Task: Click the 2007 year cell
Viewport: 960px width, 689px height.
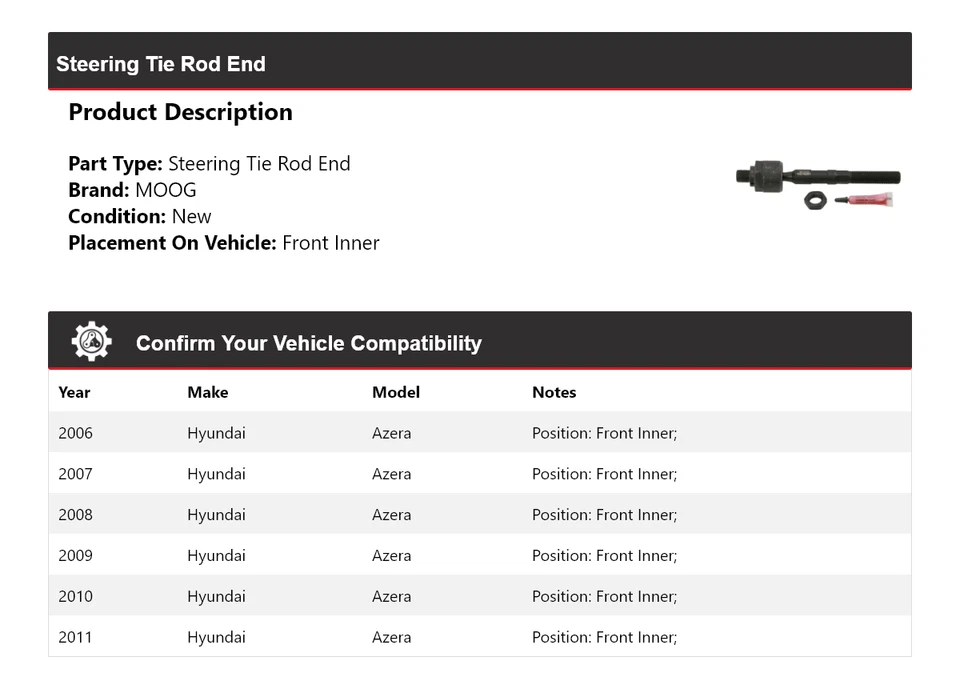Action: [x=75, y=474]
